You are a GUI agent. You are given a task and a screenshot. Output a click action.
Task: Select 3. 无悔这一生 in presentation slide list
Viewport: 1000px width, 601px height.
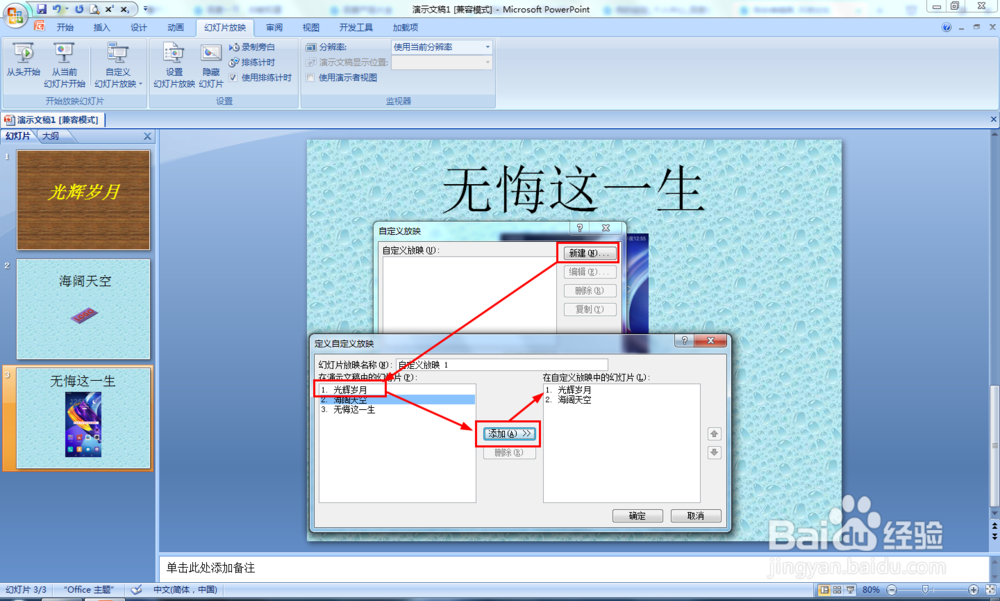pos(397,410)
